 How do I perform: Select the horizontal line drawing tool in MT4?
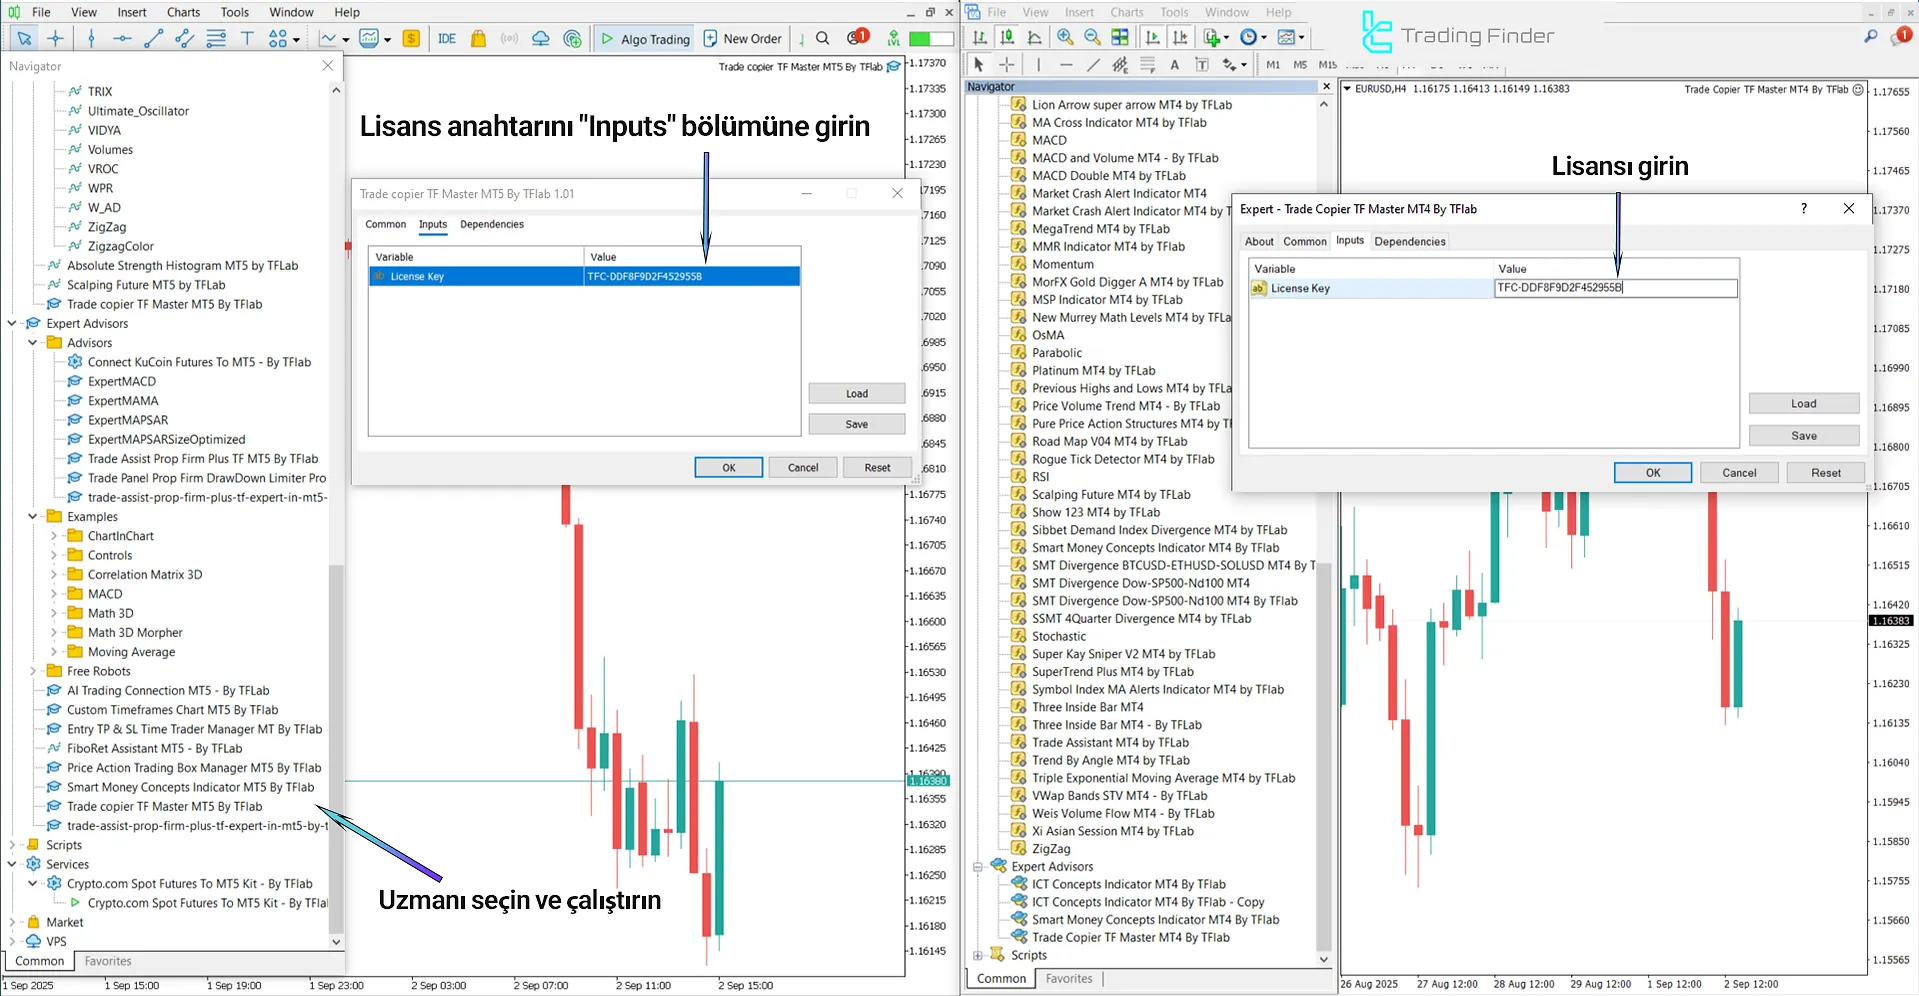click(x=1066, y=64)
